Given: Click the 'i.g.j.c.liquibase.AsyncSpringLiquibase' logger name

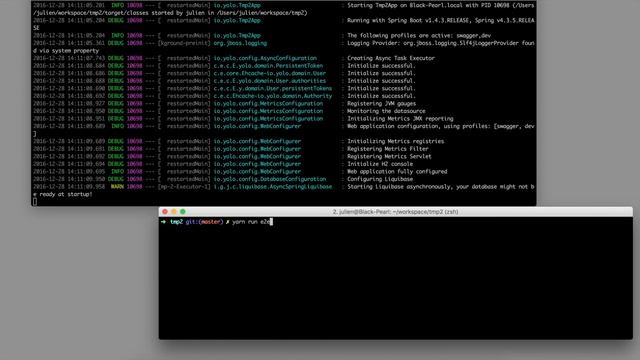Looking at the screenshot, I should pyautogui.click(x=273, y=187).
